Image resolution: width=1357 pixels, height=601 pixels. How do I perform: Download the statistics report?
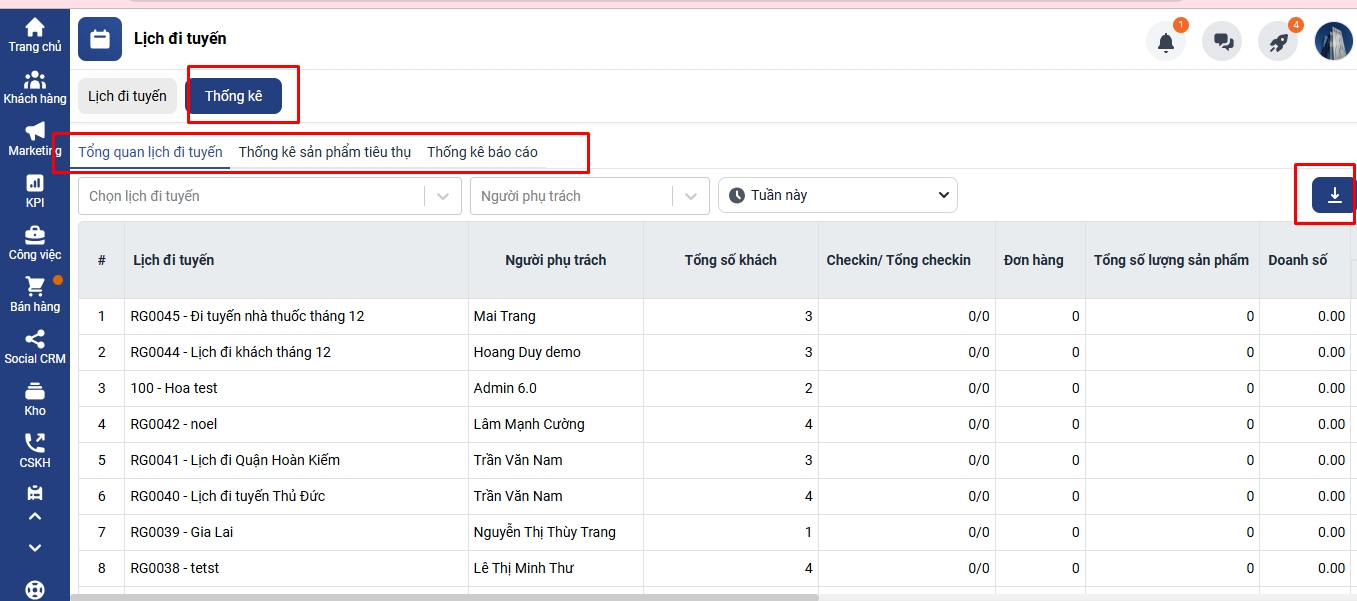point(1334,195)
